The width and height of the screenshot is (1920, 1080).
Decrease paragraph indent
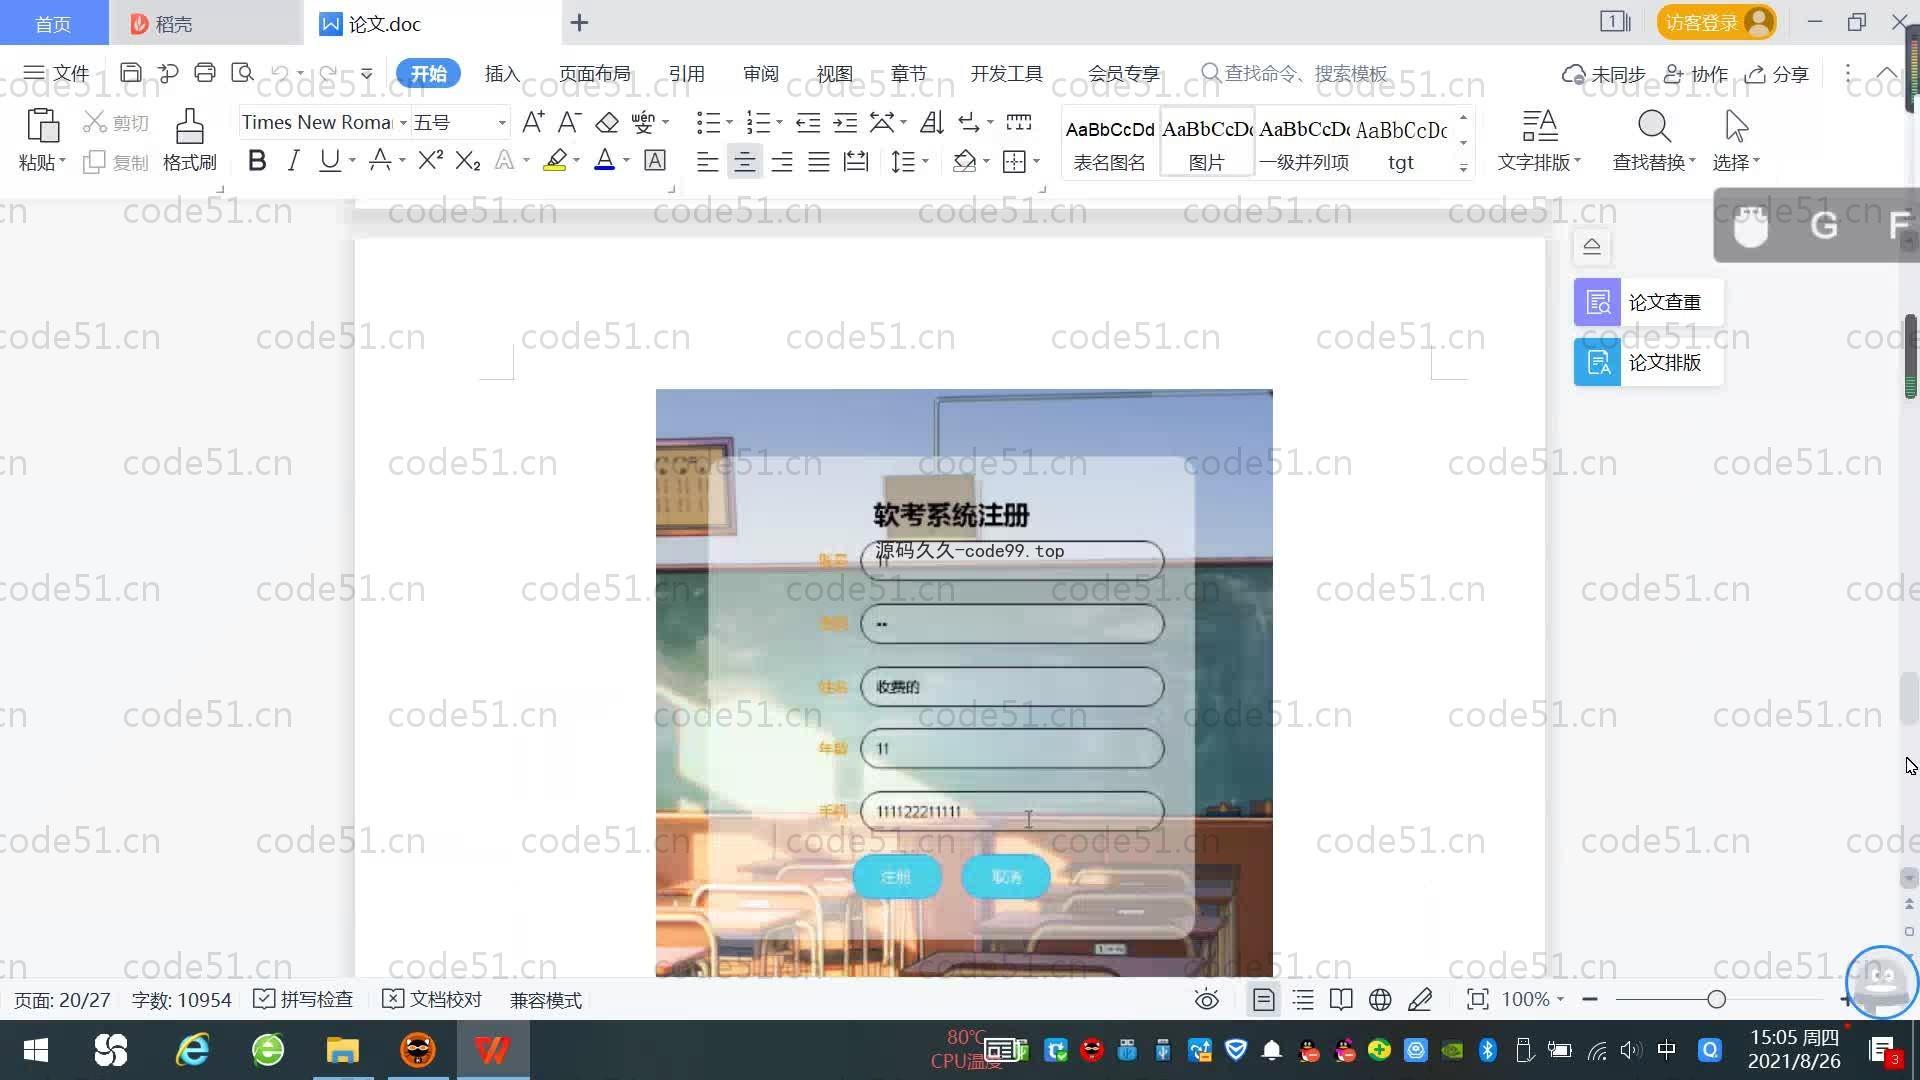tap(808, 122)
